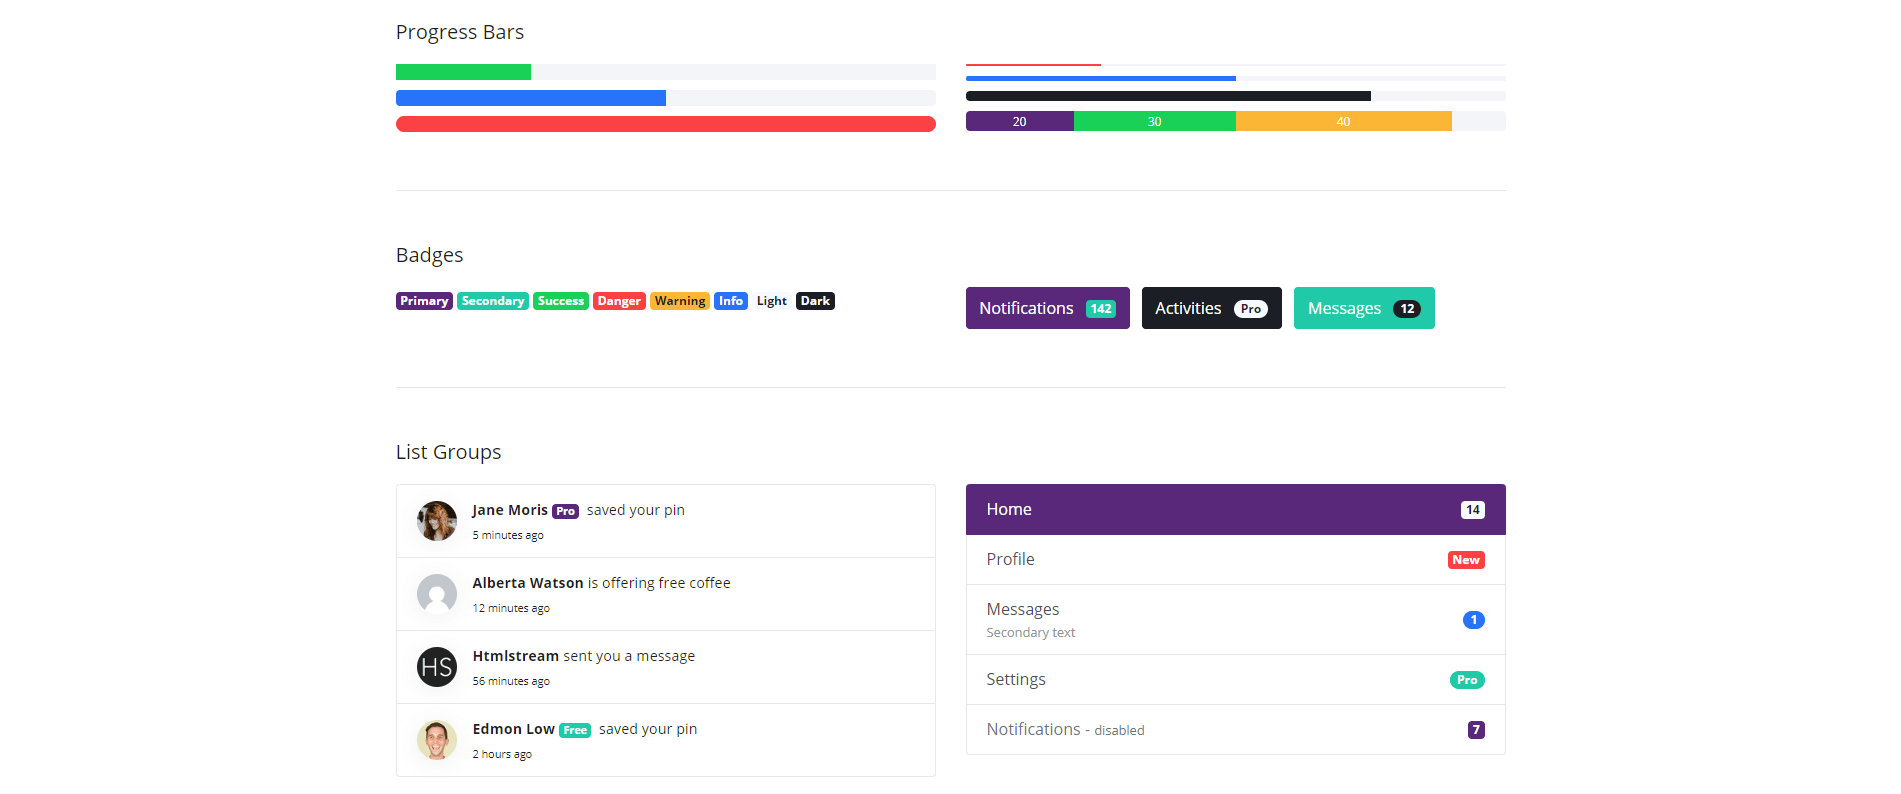This screenshot has width=1901, height=794.
Task: Click the Pro badge on Settings row
Action: click(1467, 680)
